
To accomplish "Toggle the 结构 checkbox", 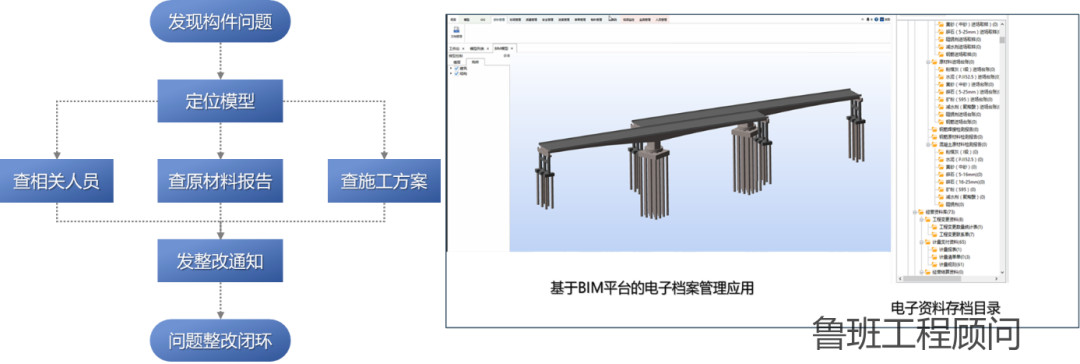I will point(456,74).
